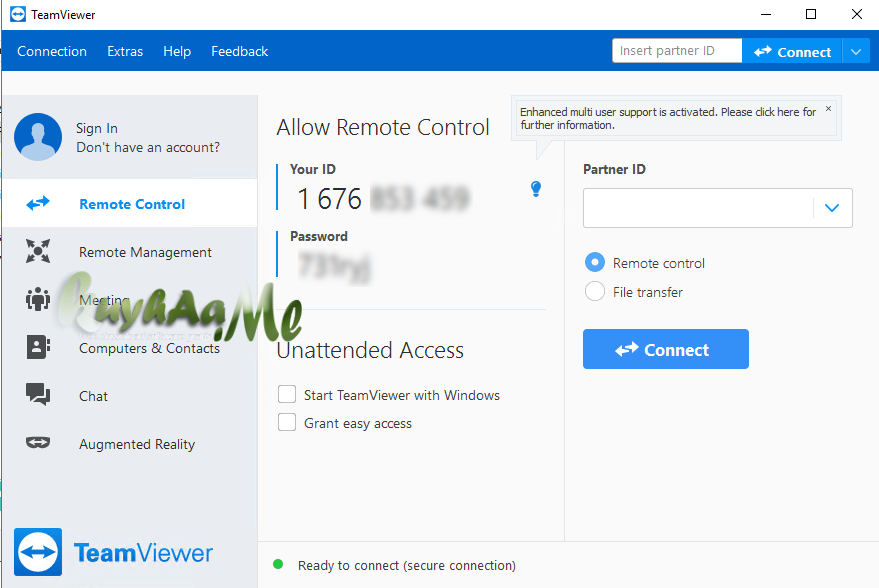This screenshot has width=879, height=588.
Task: Click the Allow Remote Control heading
Action: click(x=383, y=127)
